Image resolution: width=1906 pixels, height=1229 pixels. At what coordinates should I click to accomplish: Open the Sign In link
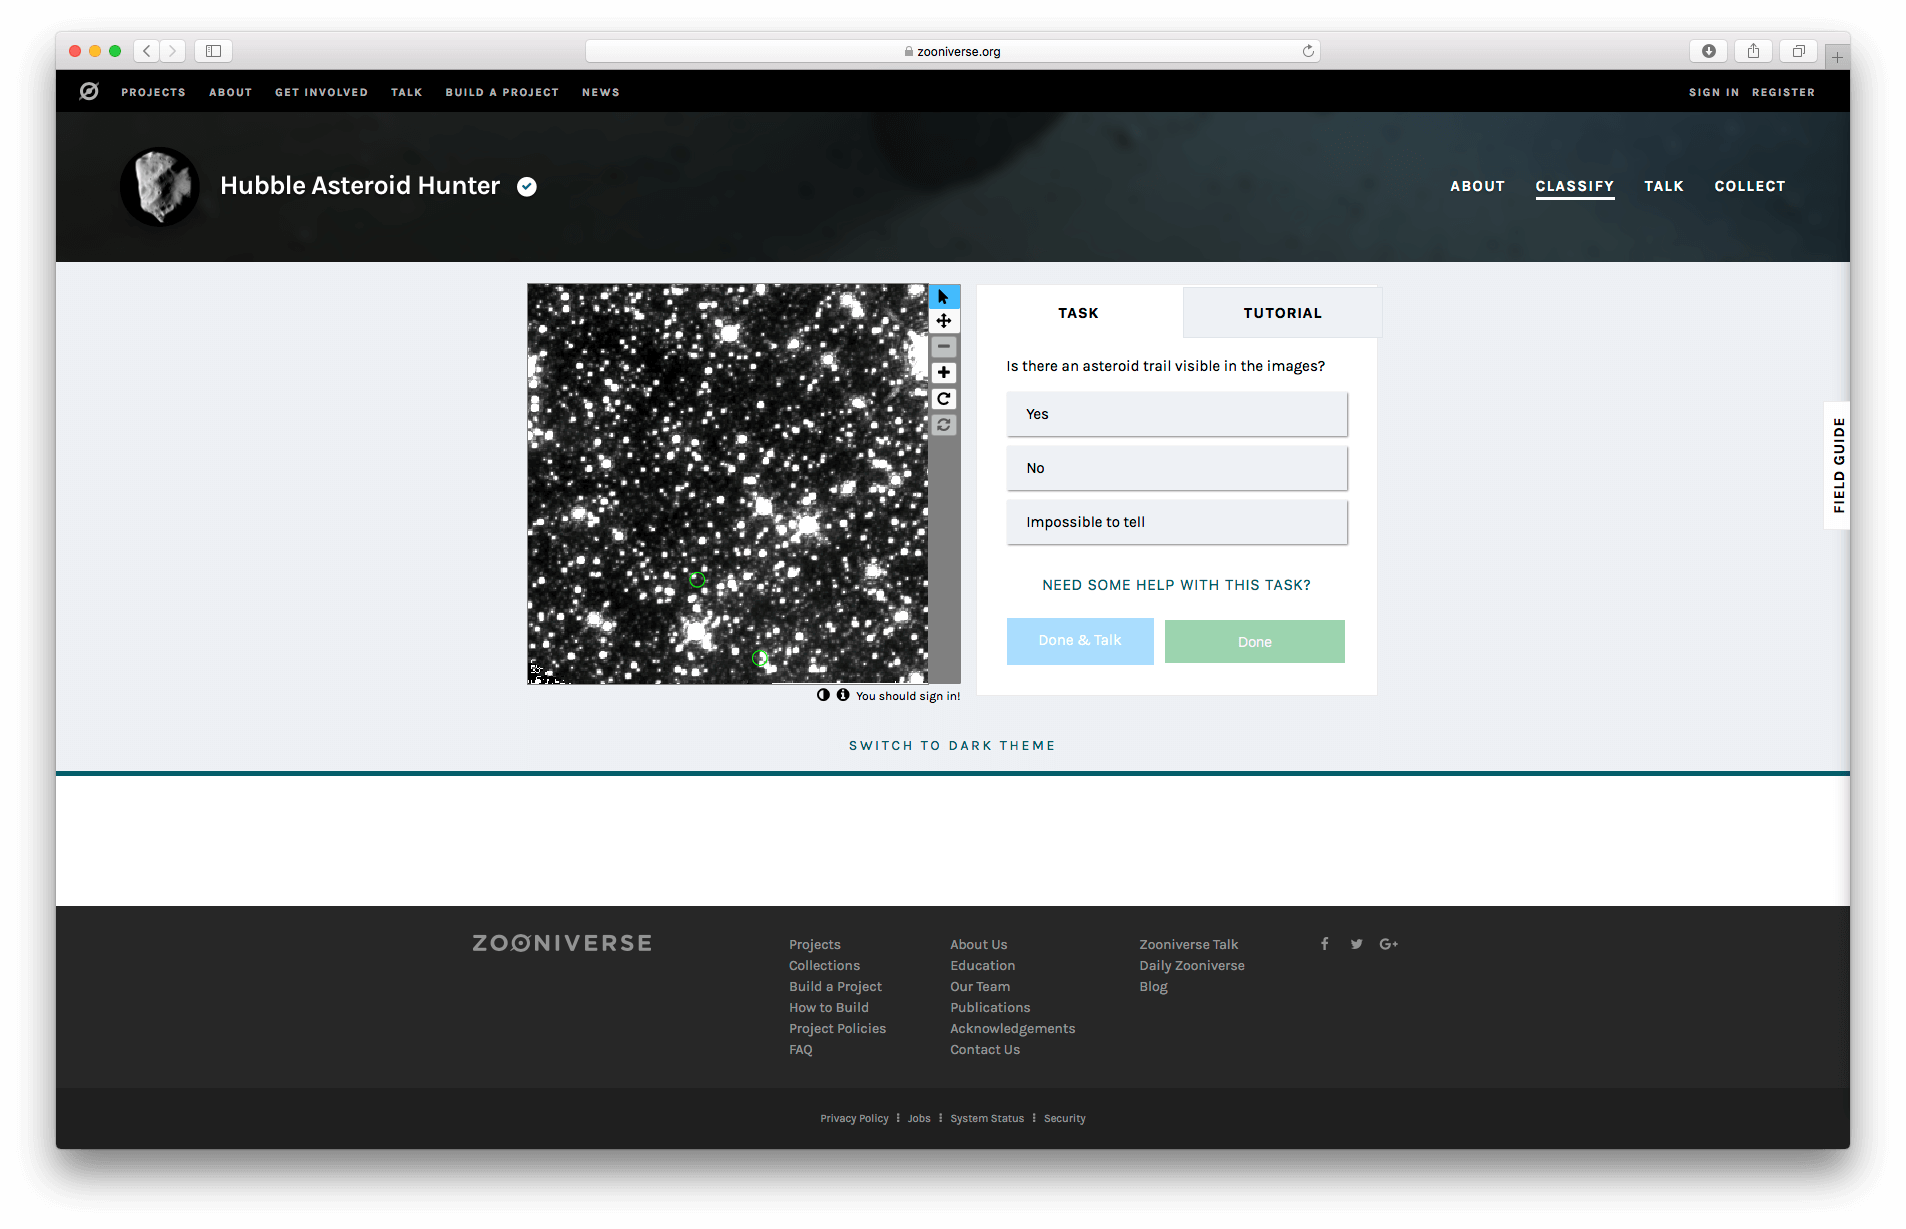(1713, 92)
